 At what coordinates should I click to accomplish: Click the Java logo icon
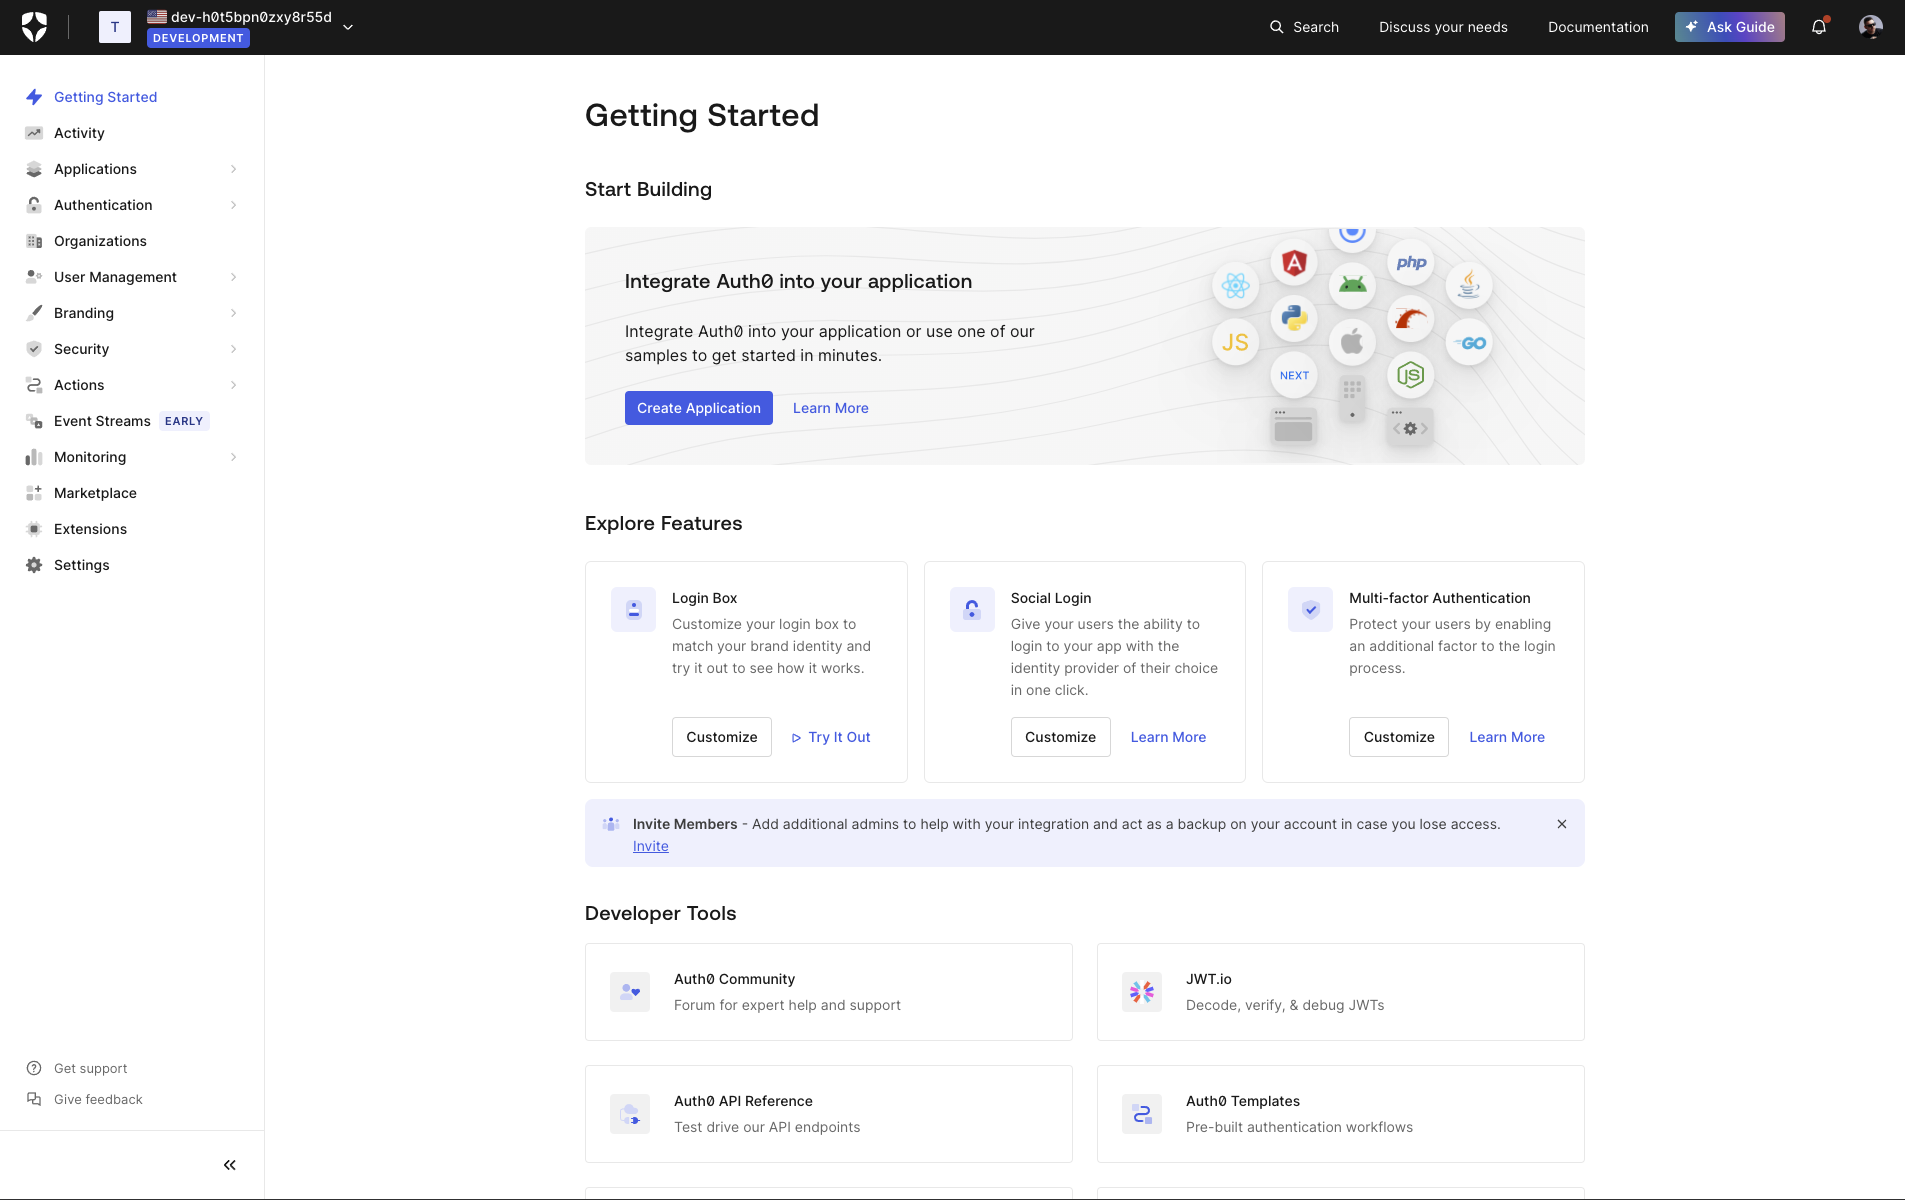coord(1469,286)
